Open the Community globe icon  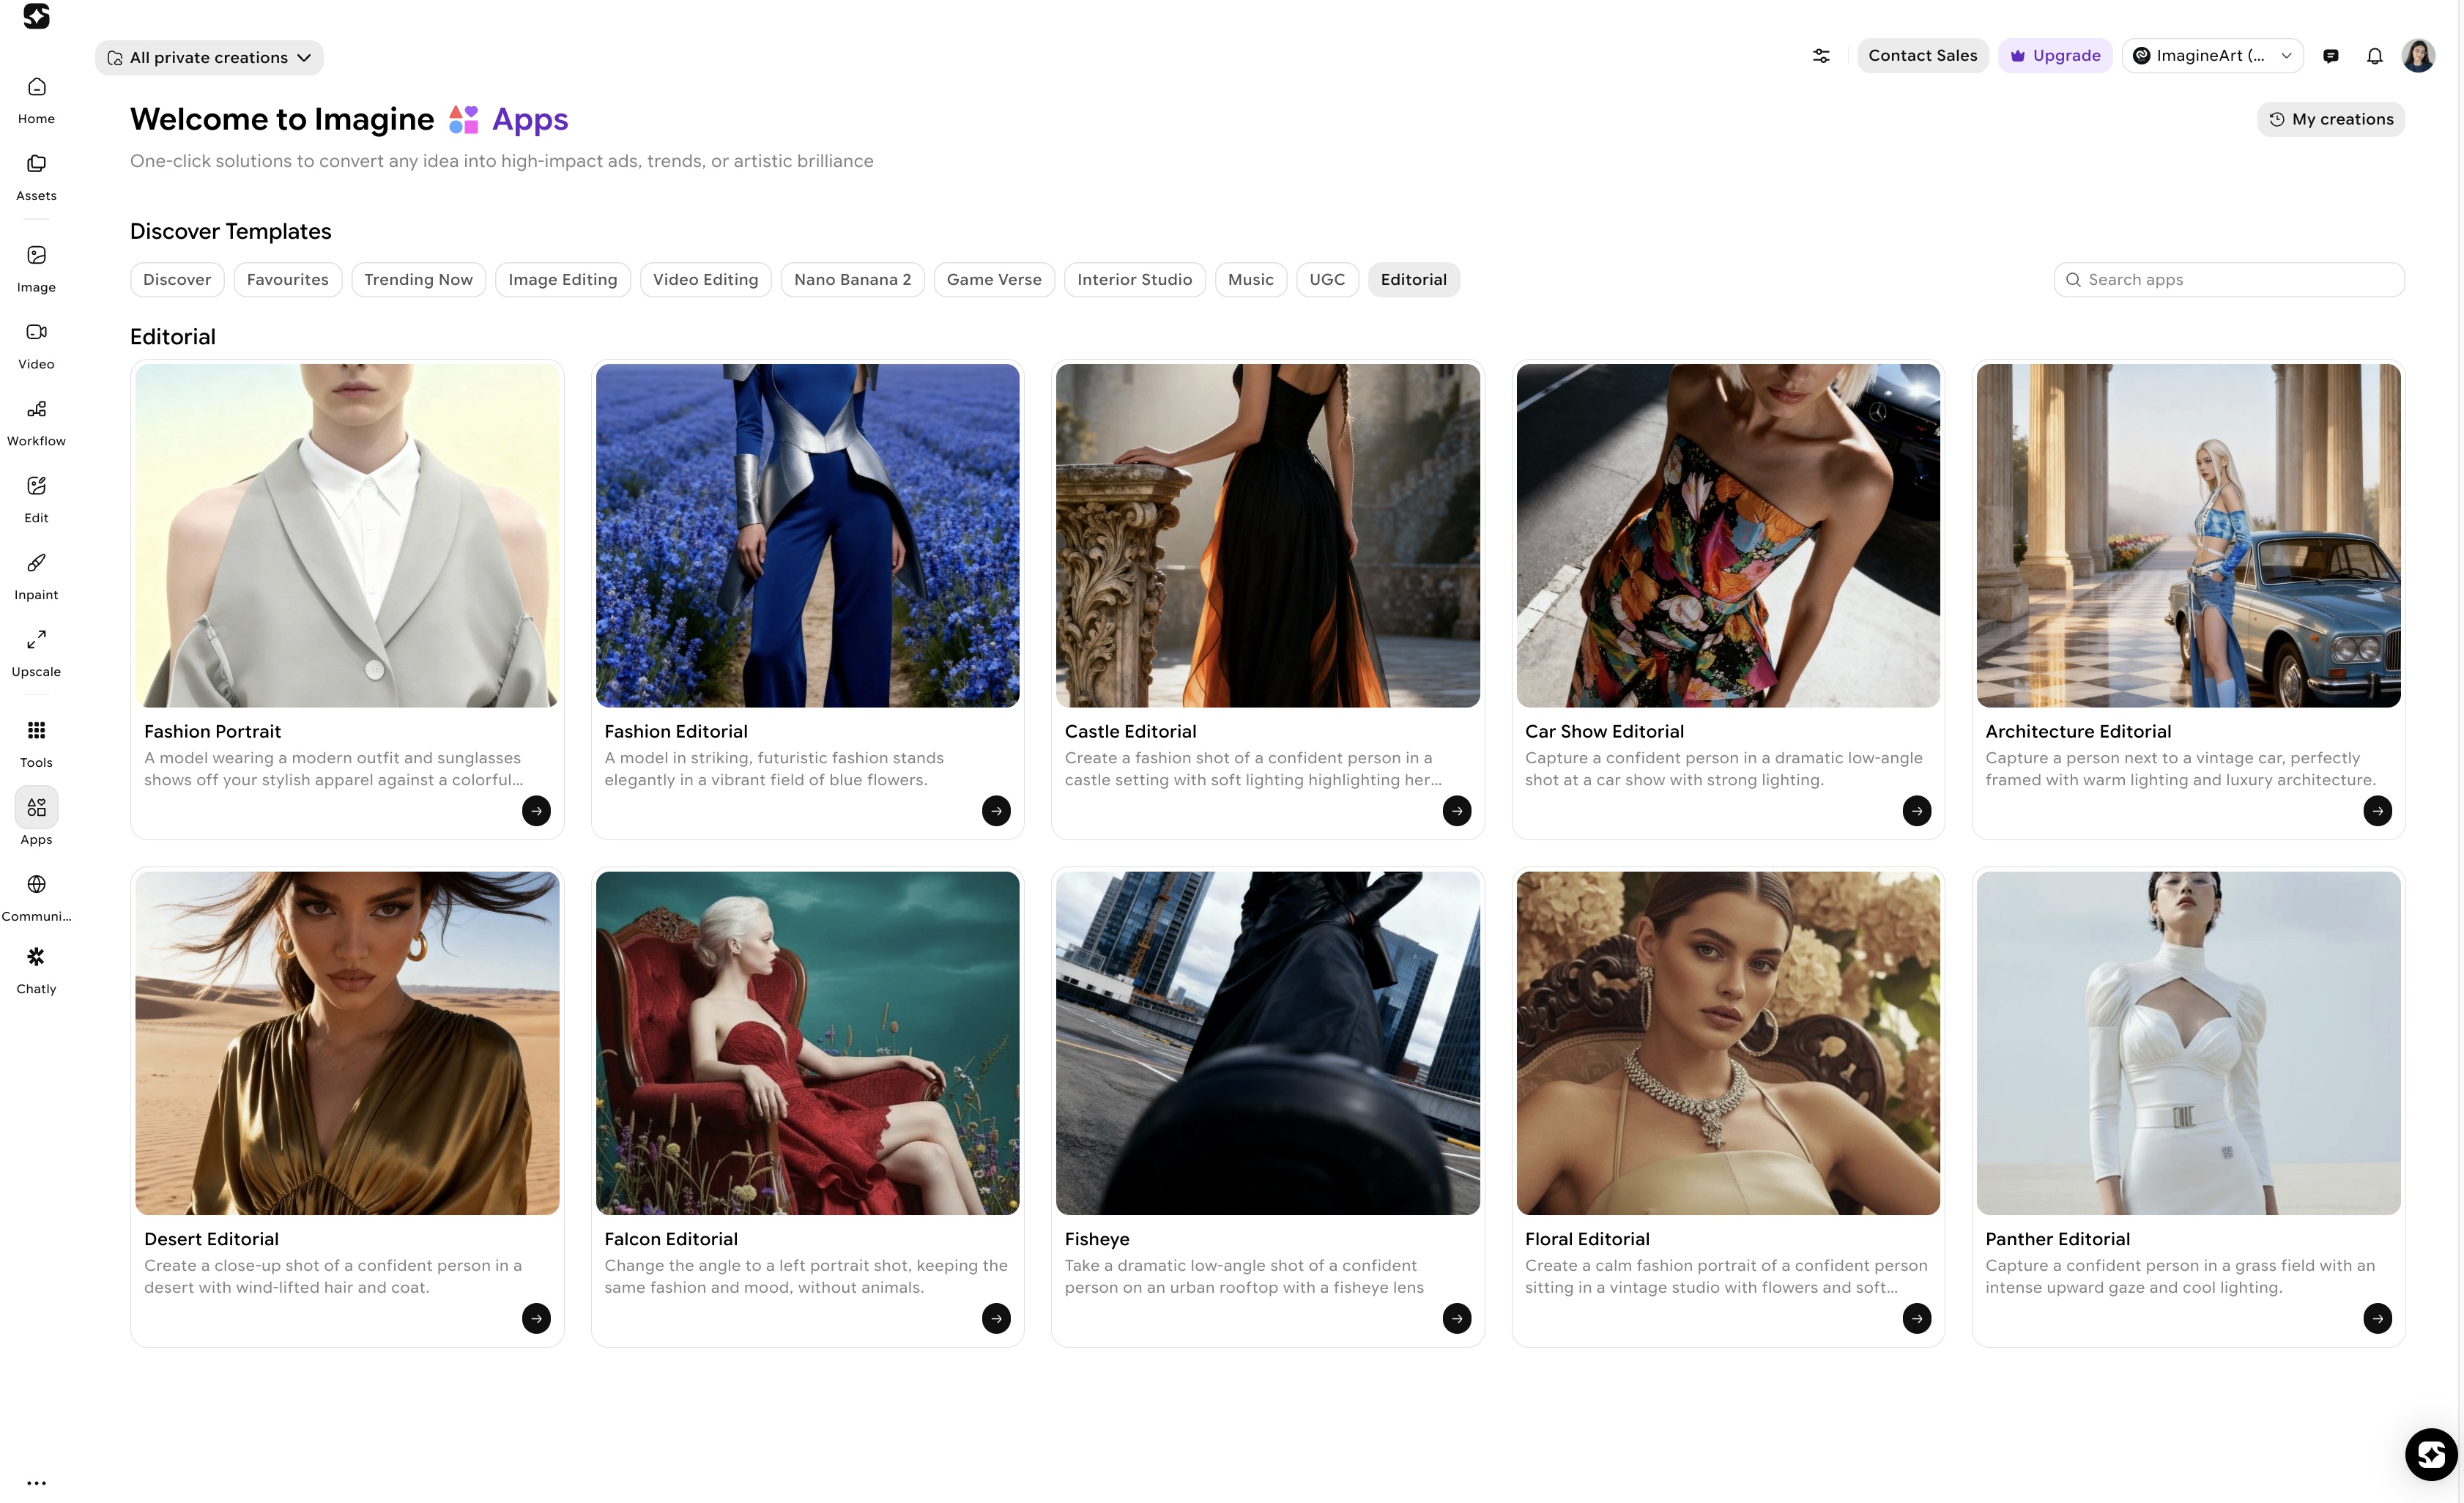(36, 885)
